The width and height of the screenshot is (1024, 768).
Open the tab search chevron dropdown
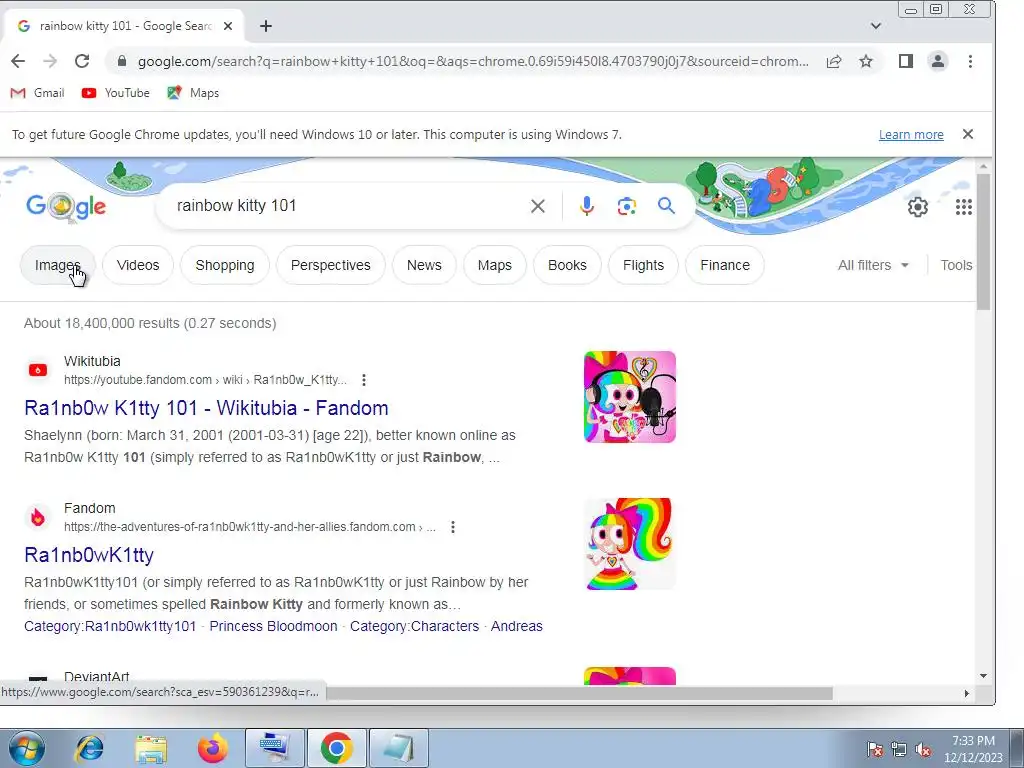[x=876, y=26]
